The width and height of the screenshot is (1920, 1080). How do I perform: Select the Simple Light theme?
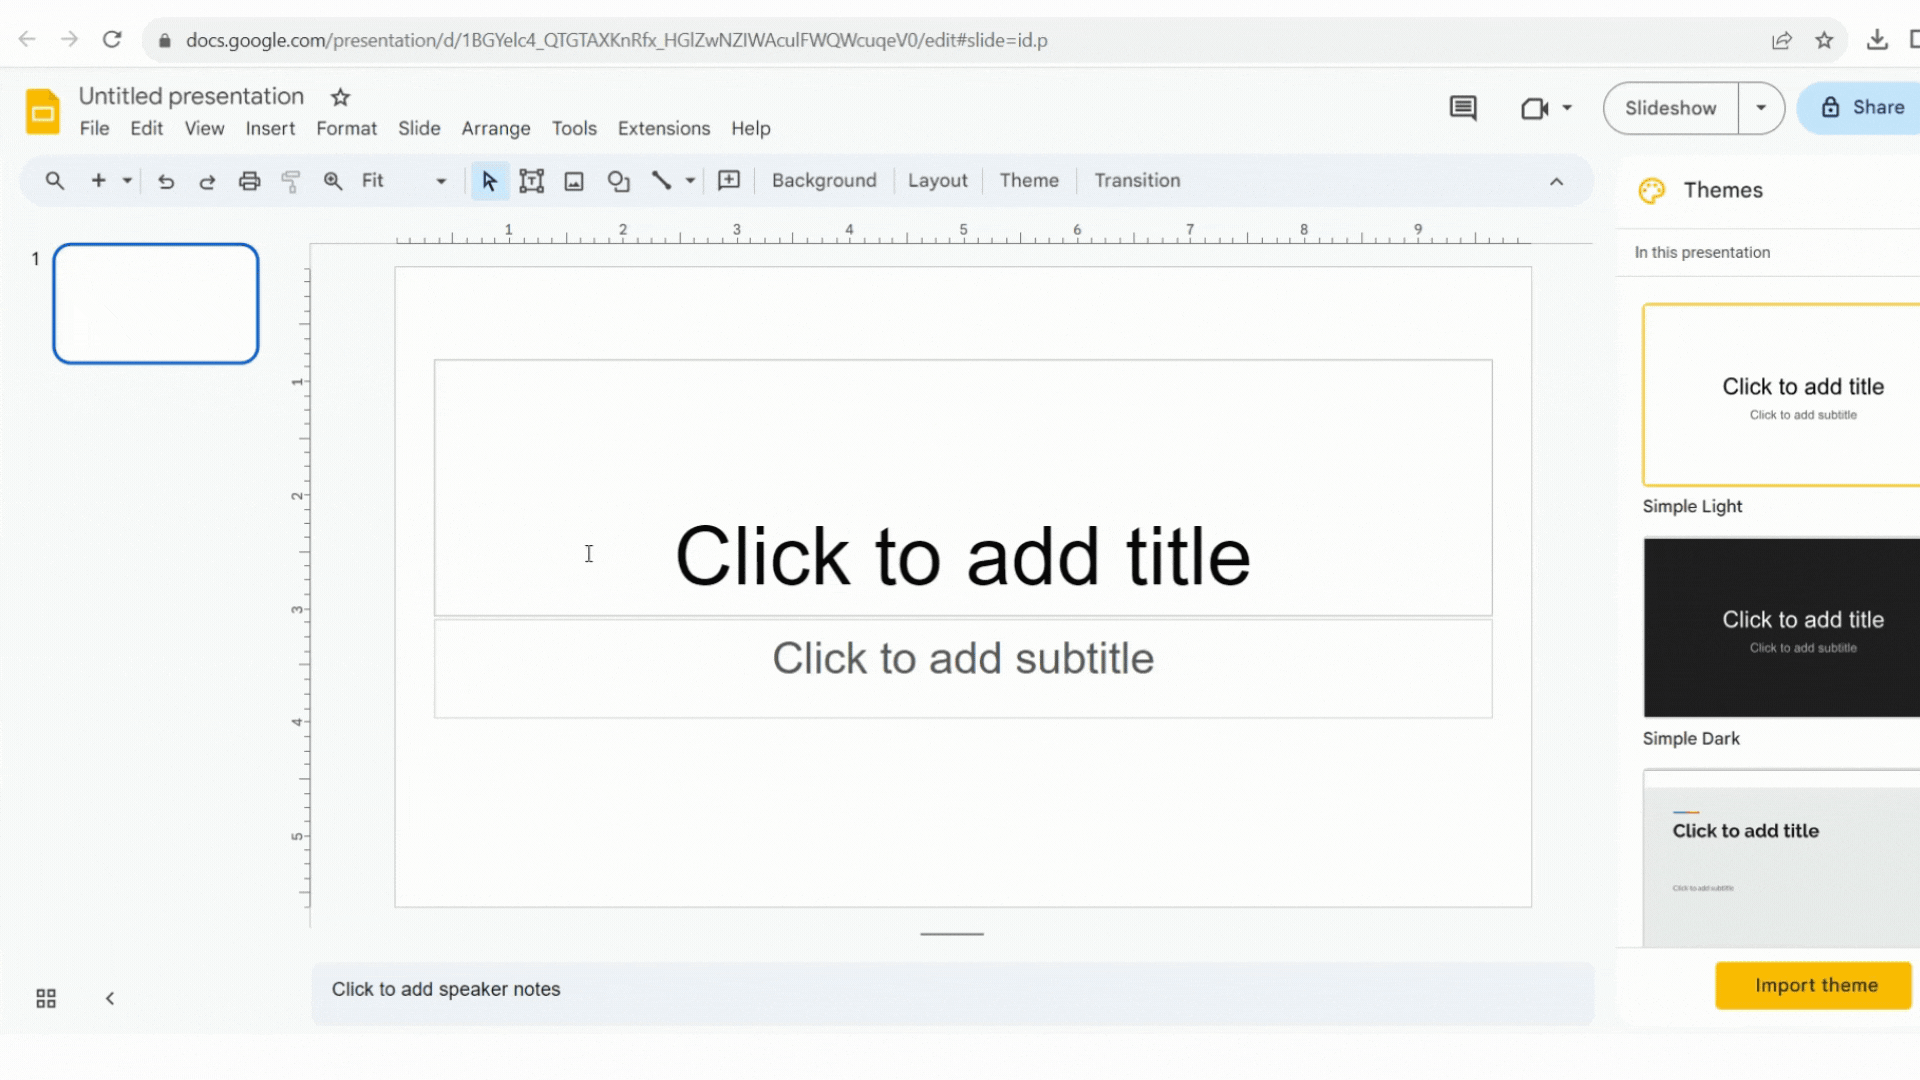pyautogui.click(x=1782, y=395)
